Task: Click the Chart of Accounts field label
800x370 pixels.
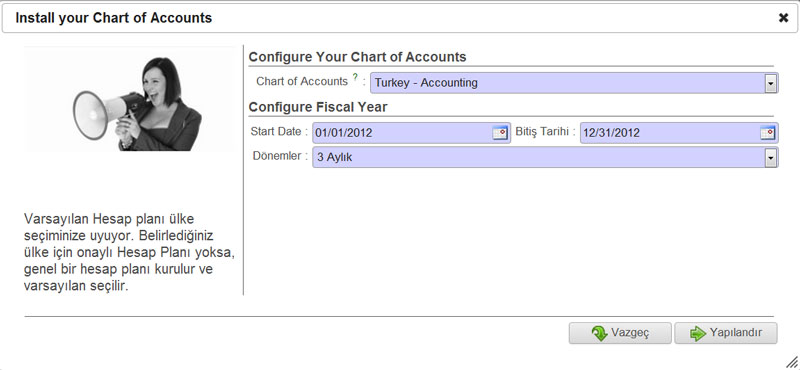Action: coord(302,82)
